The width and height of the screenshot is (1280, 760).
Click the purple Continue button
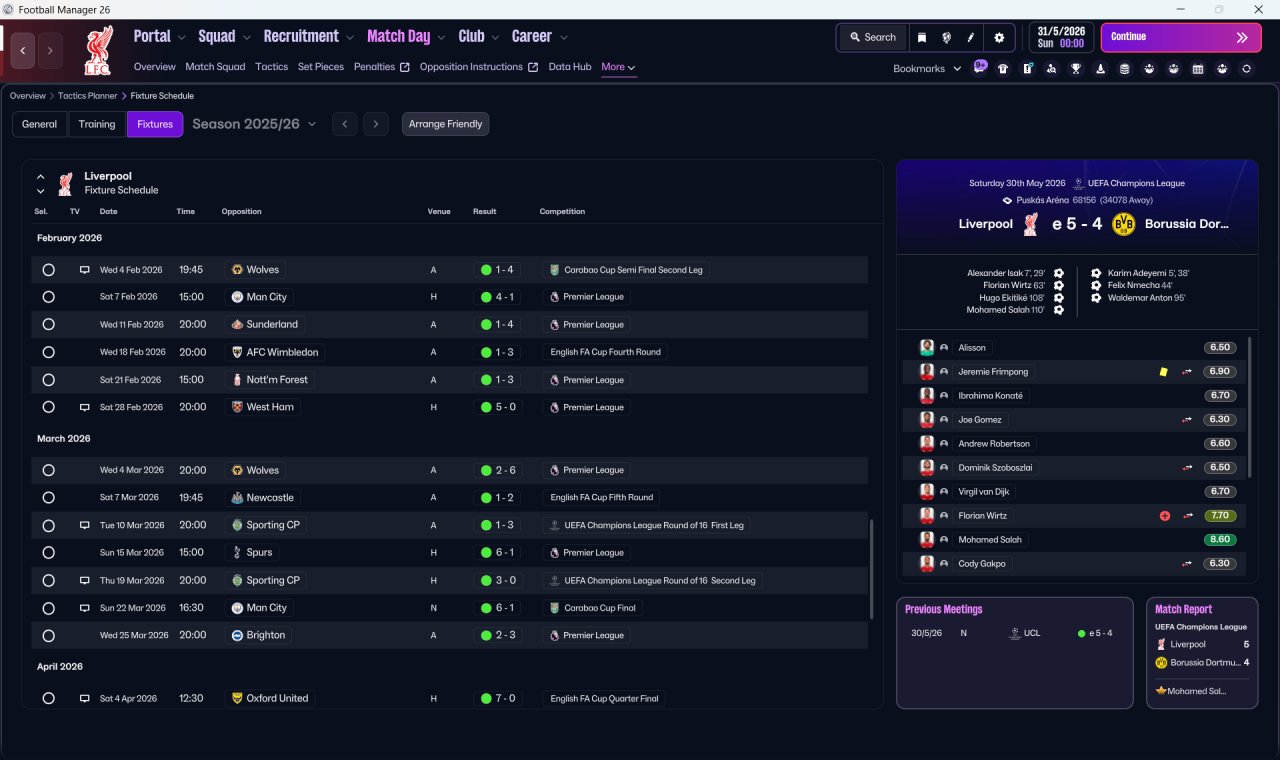(x=1181, y=37)
